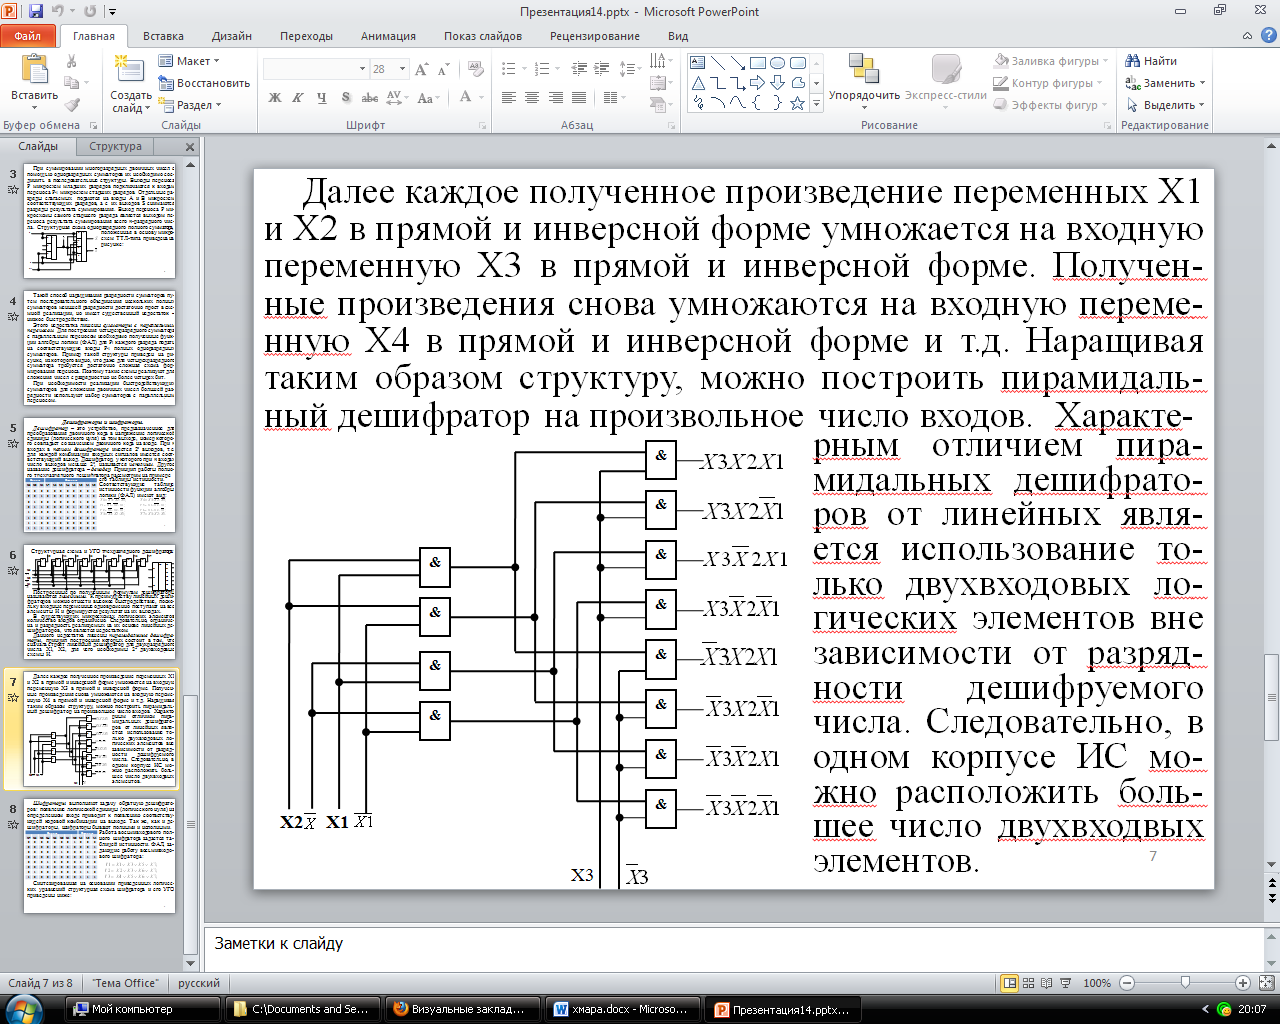The width and height of the screenshot is (1280, 1024).
Task: Switch to the Анимация tab
Action: click(x=388, y=36)
